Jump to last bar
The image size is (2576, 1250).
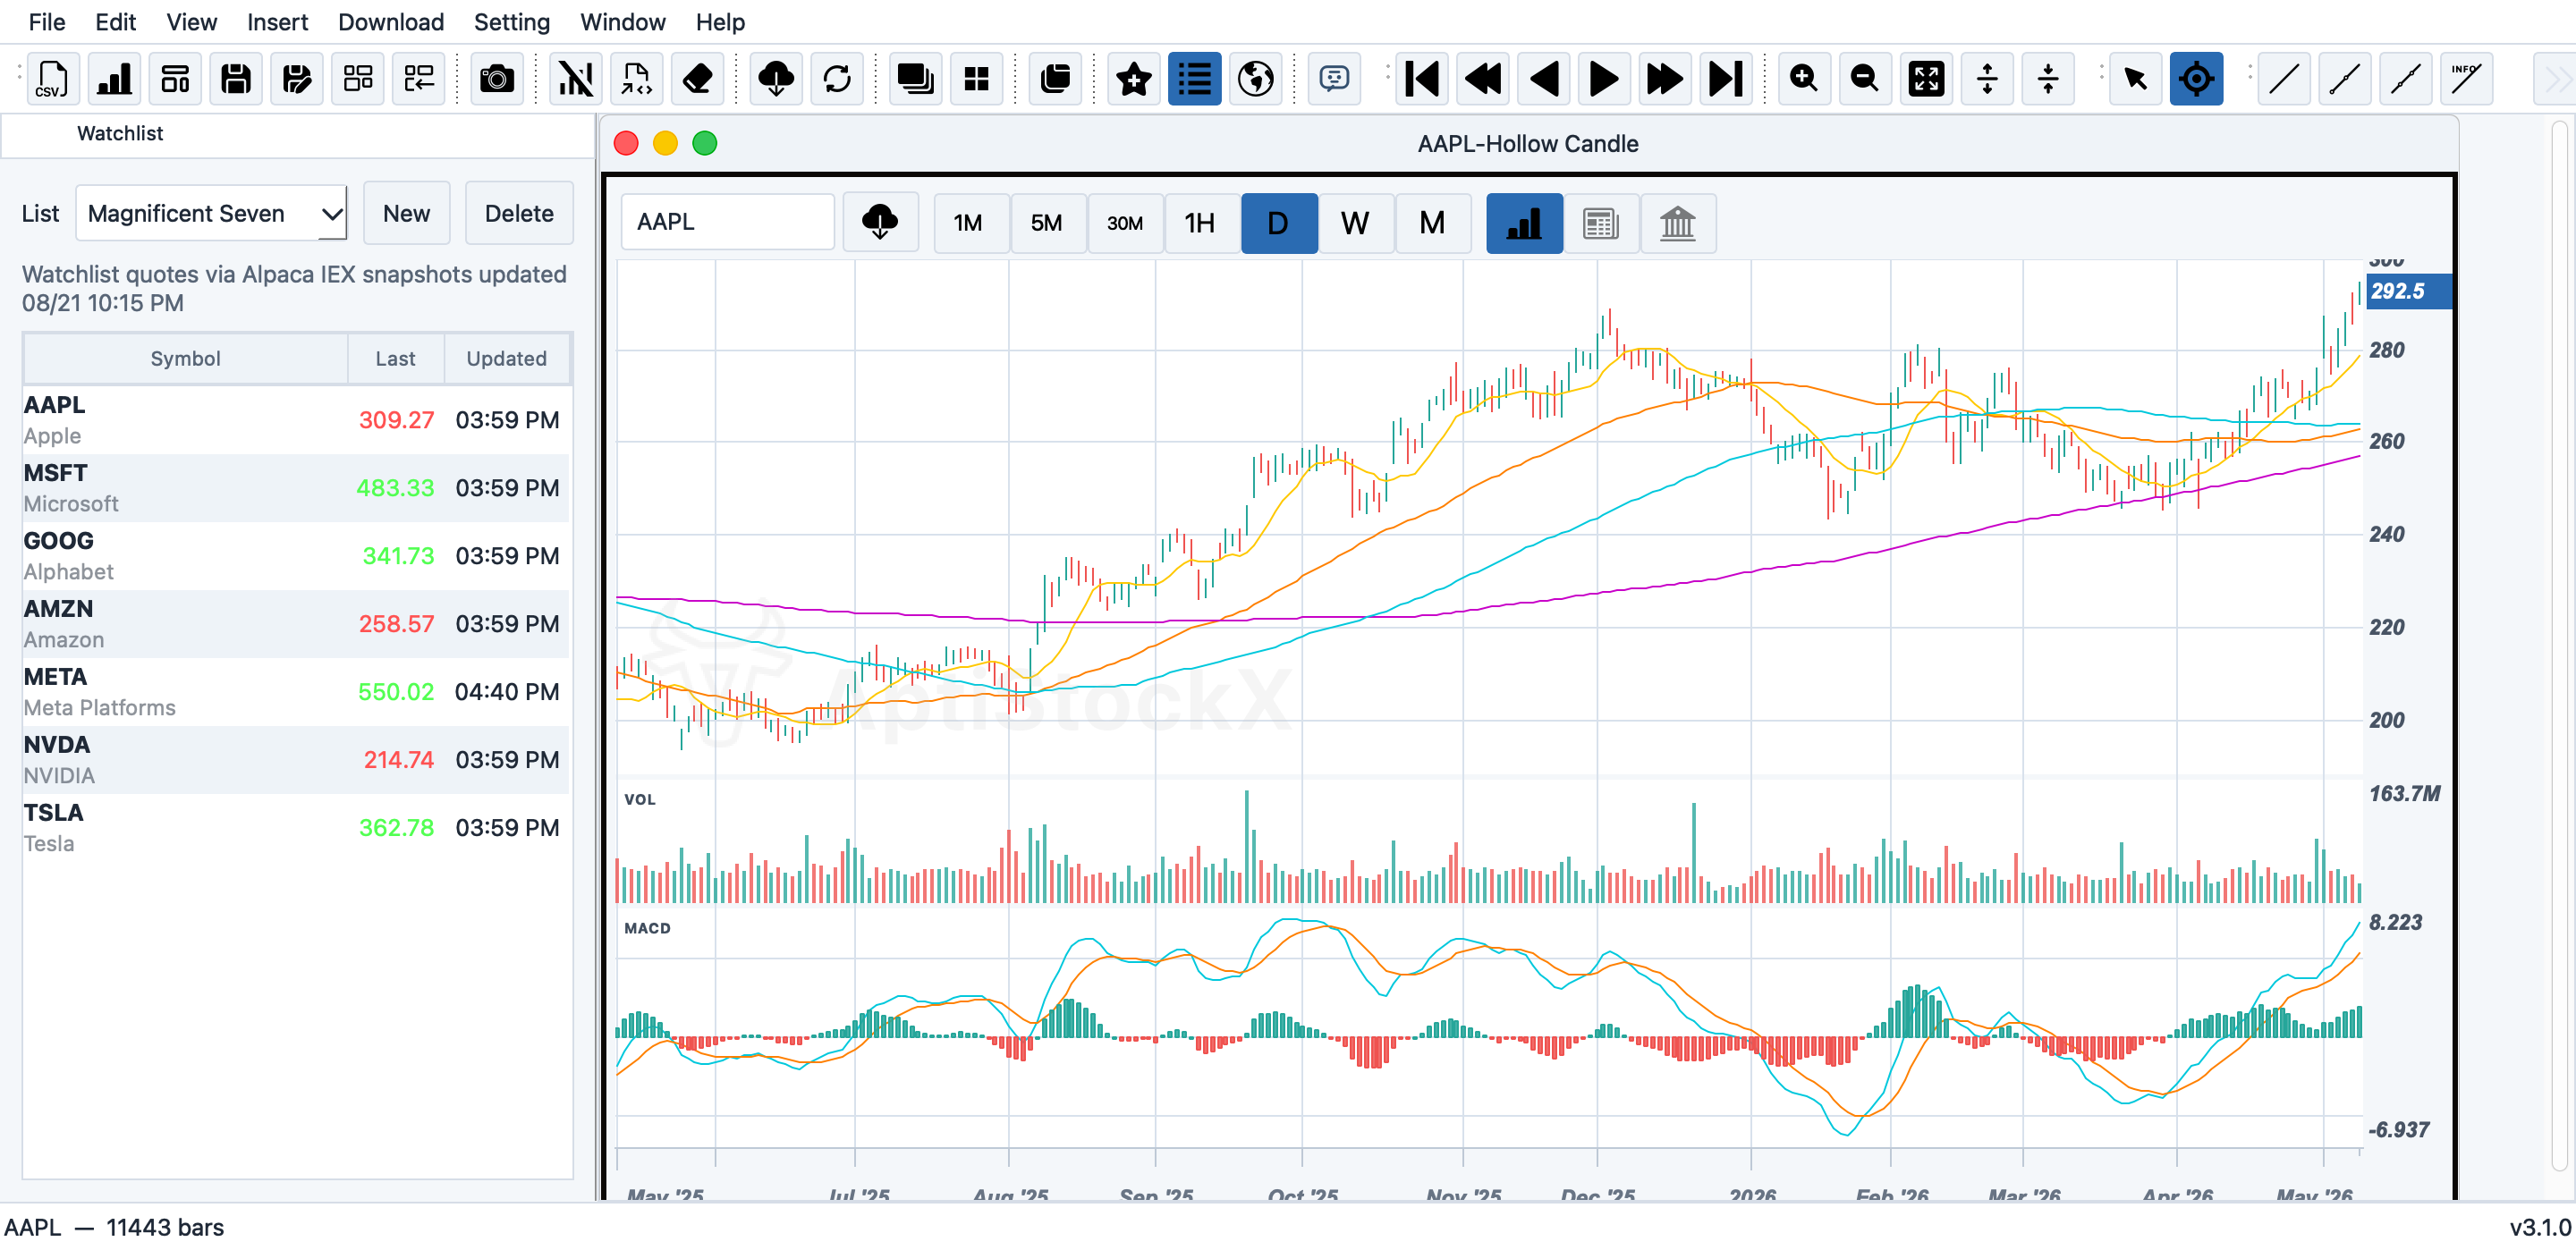1726,79
